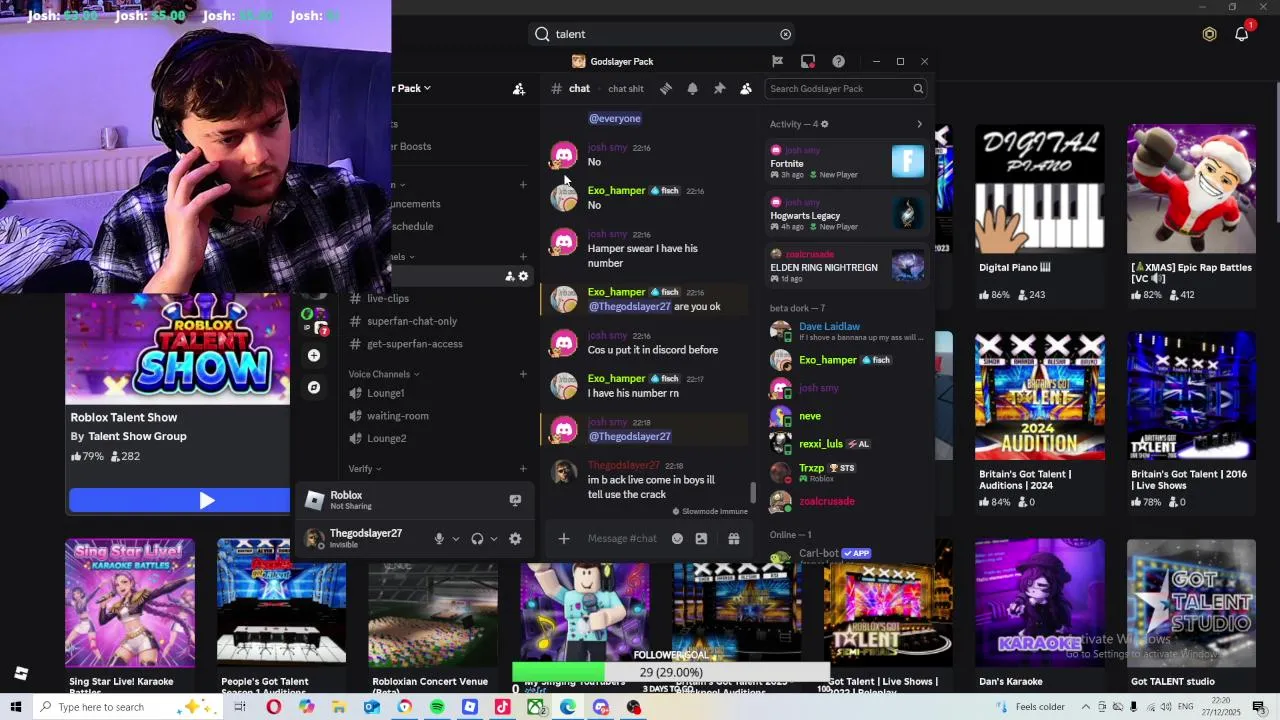Open Got TALENT studio game tile
The height and width of the screenshot is (720, 1280).
pos(1191,603)
